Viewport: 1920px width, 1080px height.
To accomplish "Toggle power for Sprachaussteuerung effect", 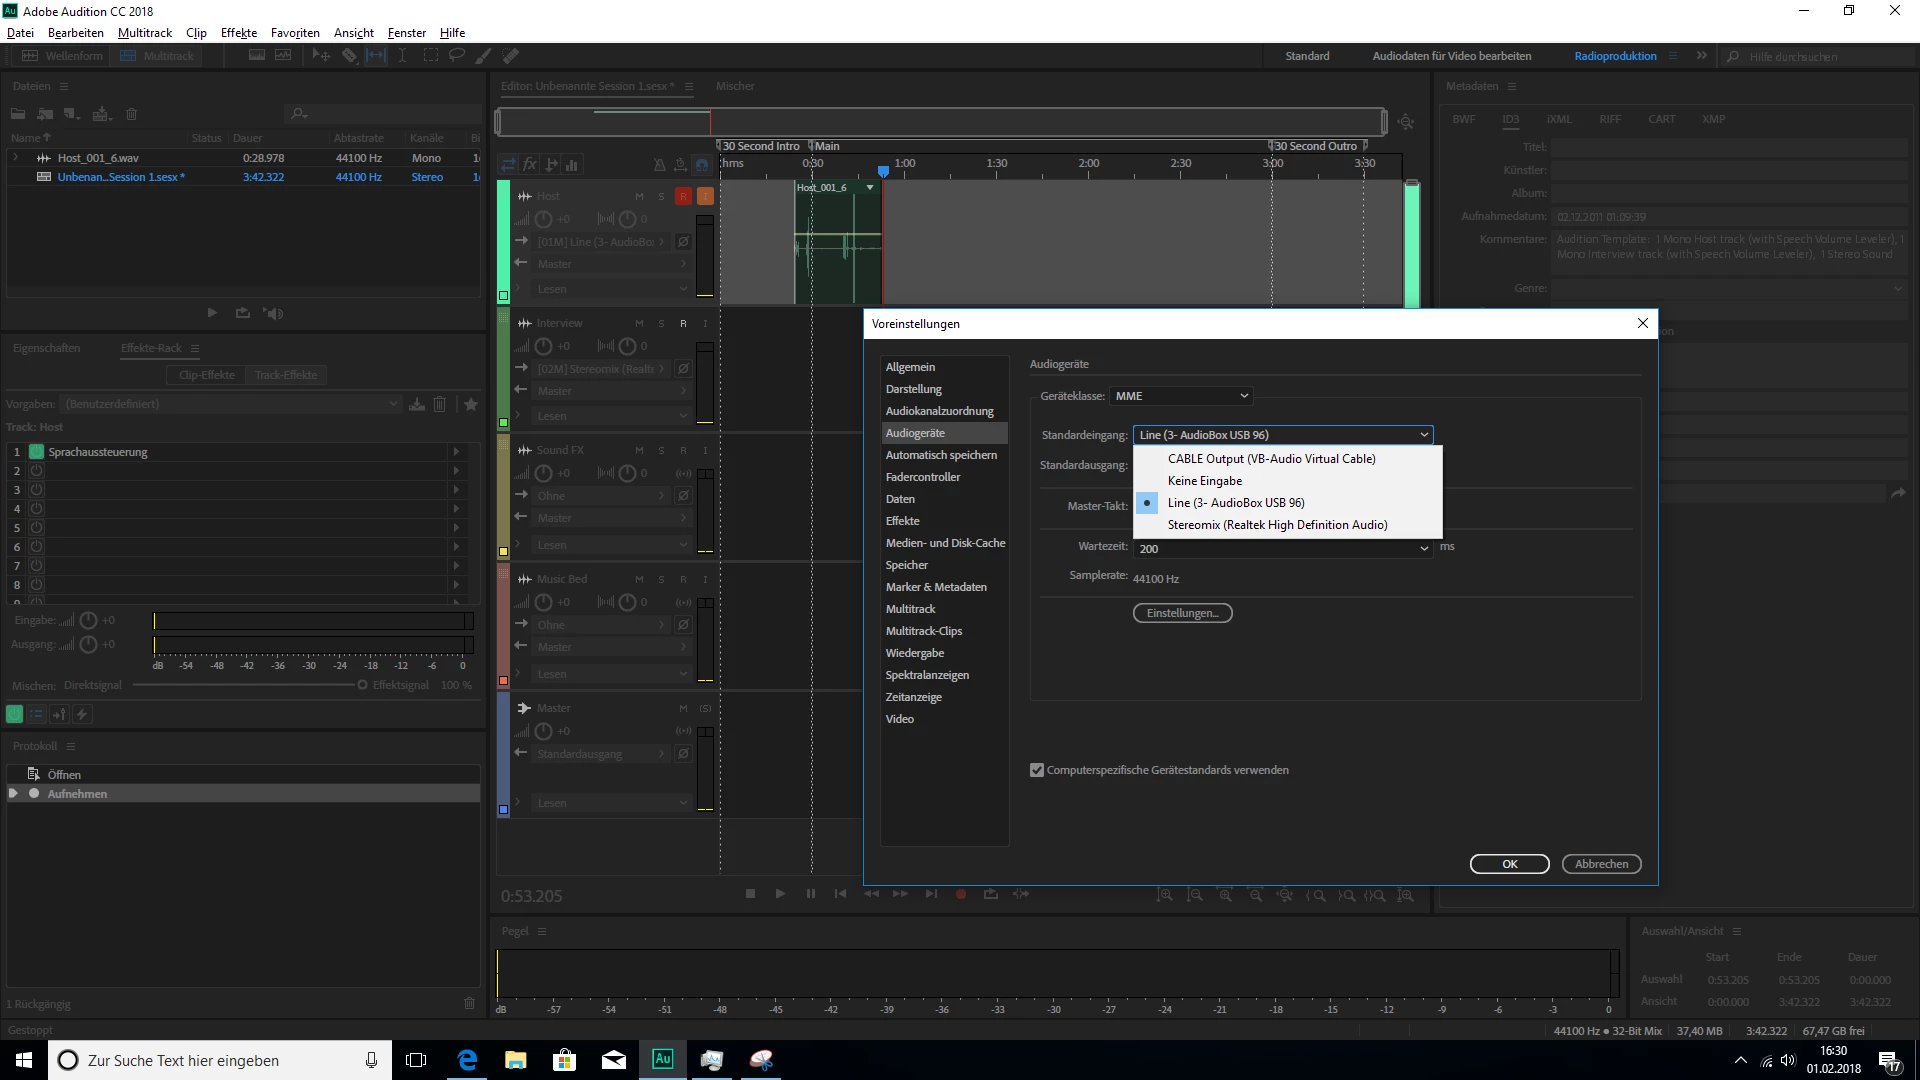I will [37, 452].
